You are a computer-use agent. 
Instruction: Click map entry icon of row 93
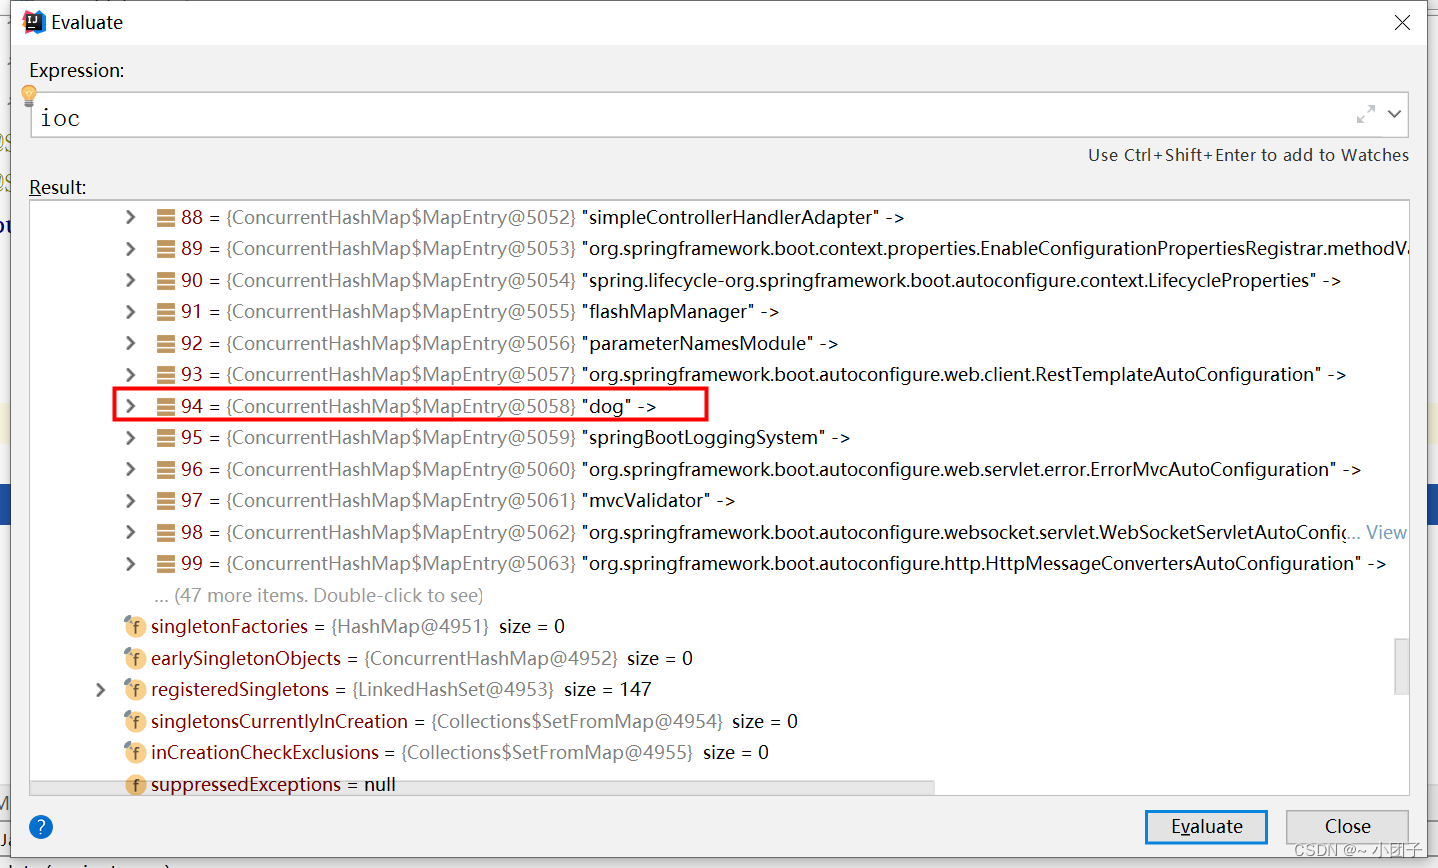click(x=166, y=374)
